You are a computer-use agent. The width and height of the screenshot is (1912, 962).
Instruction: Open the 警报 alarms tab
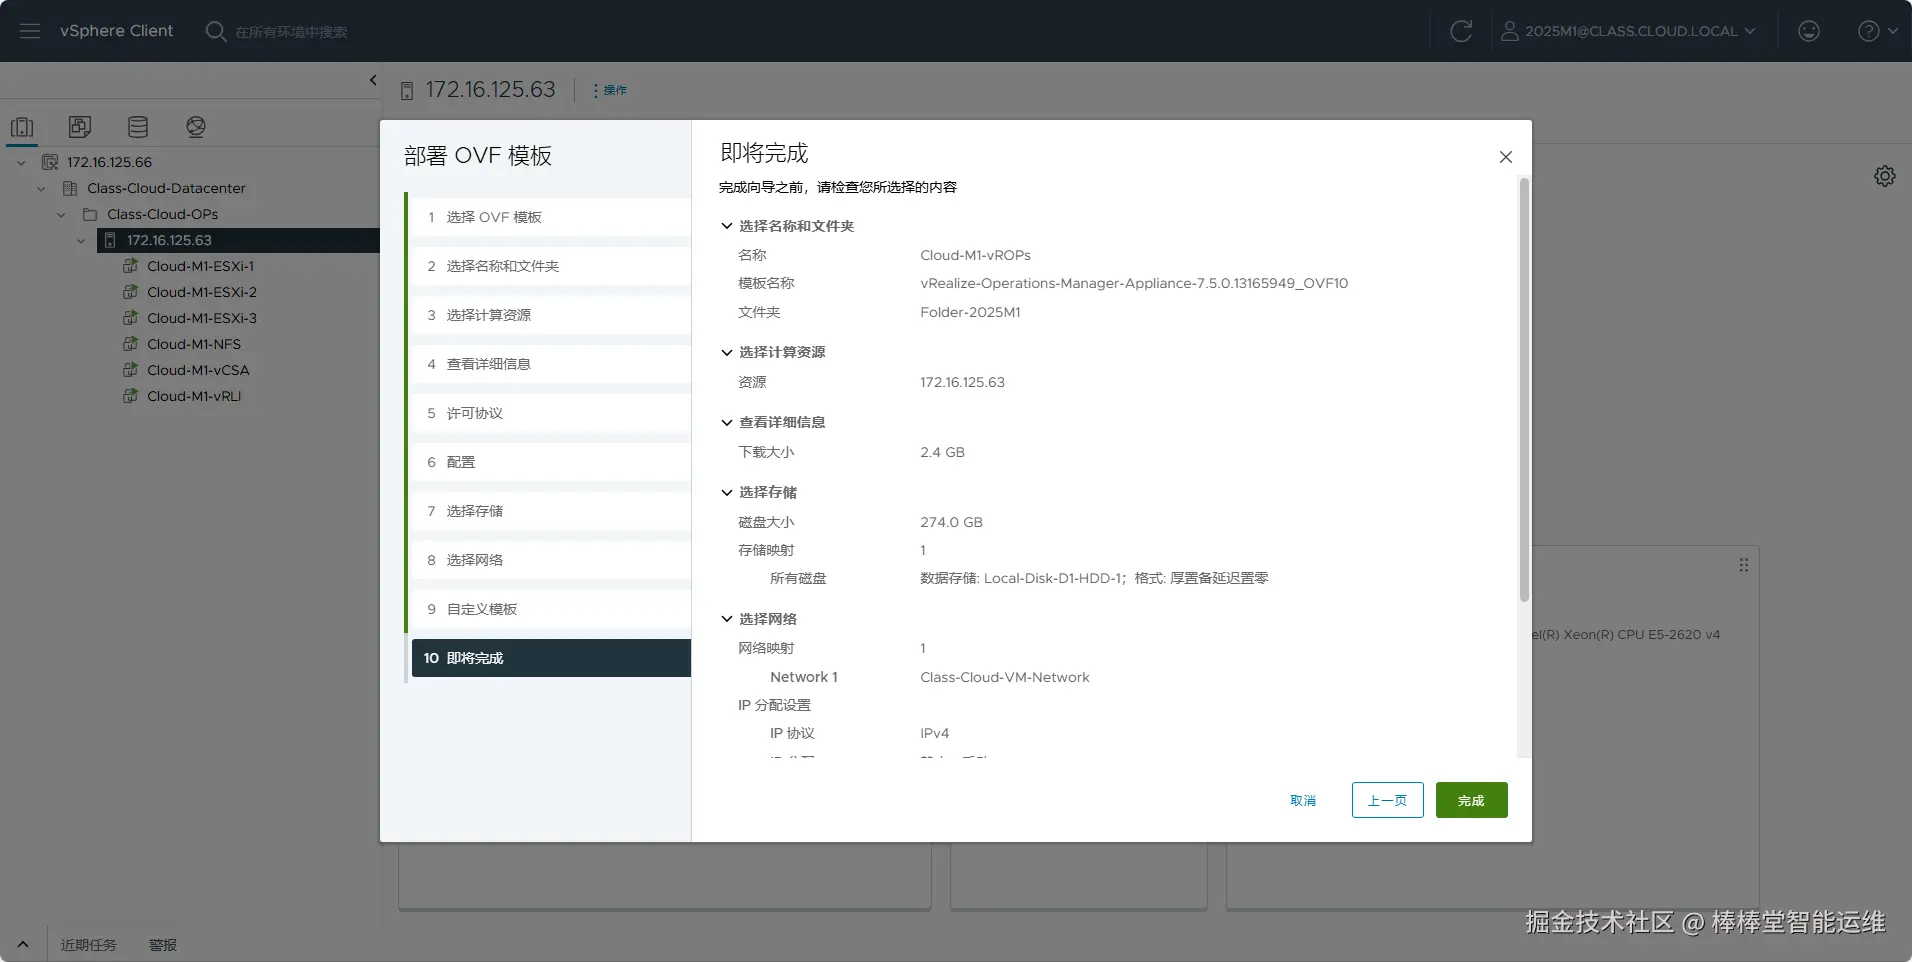(x=162, y=945)
